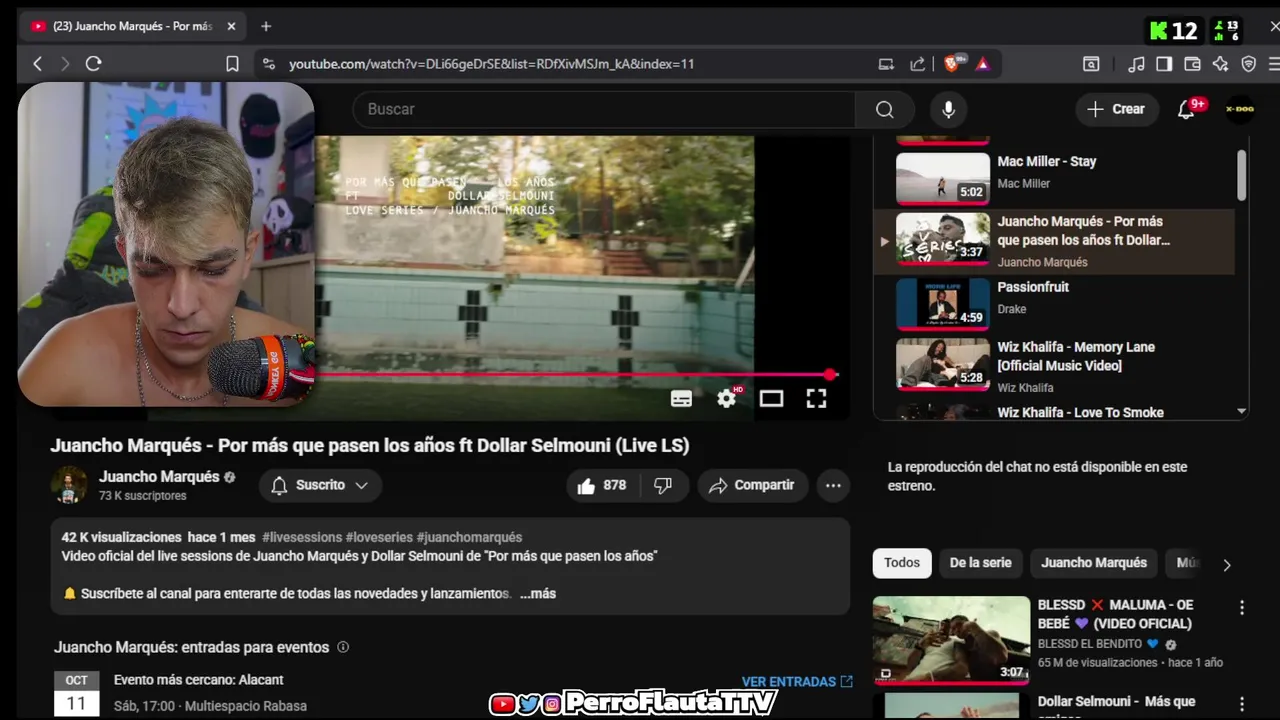Open the Juancho Marqués channel name link
The image size is (1280, 720).
159,477
